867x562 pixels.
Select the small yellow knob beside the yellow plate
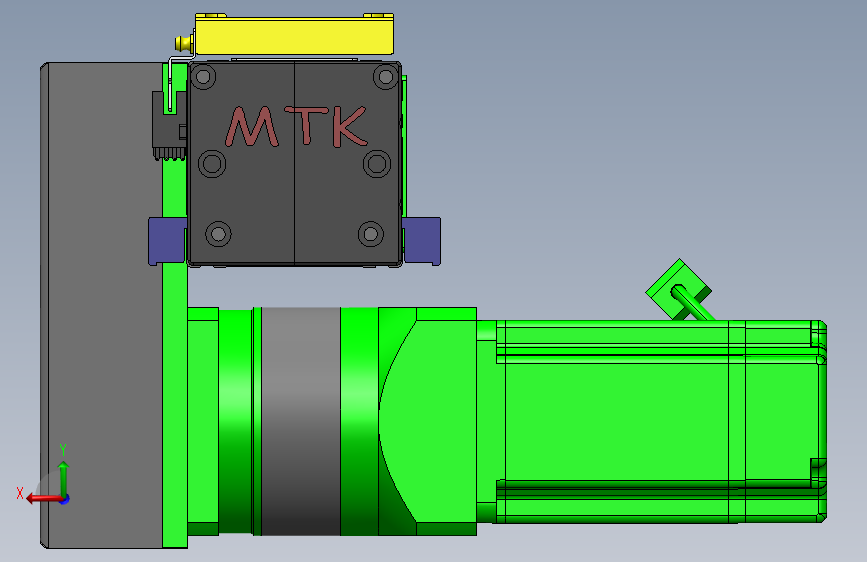(184, 44)
